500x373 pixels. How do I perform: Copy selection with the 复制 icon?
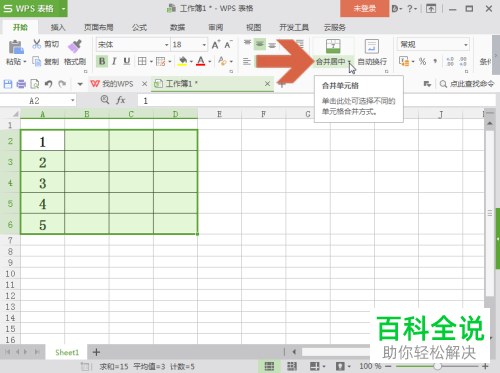36,61
